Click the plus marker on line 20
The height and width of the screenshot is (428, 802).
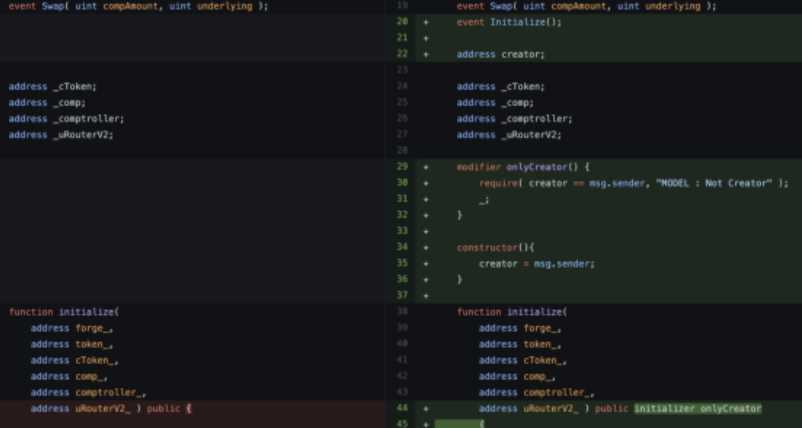426,22
